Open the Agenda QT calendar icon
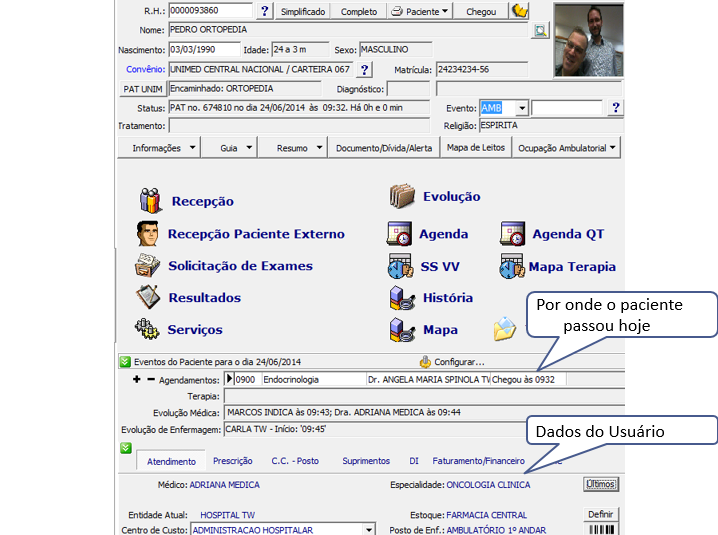 coord(512,234)
